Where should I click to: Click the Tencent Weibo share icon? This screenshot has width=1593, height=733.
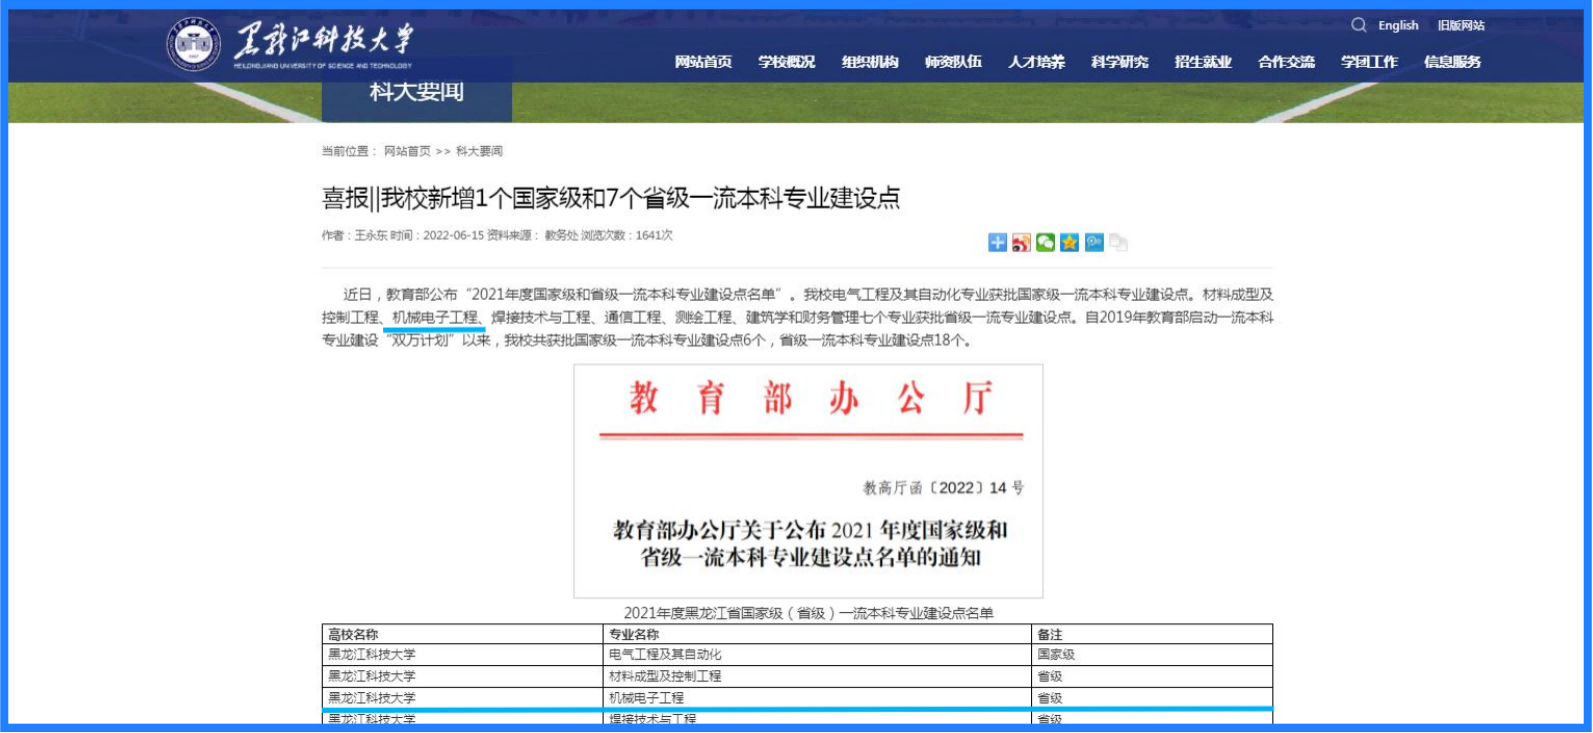coord(1094,242)
